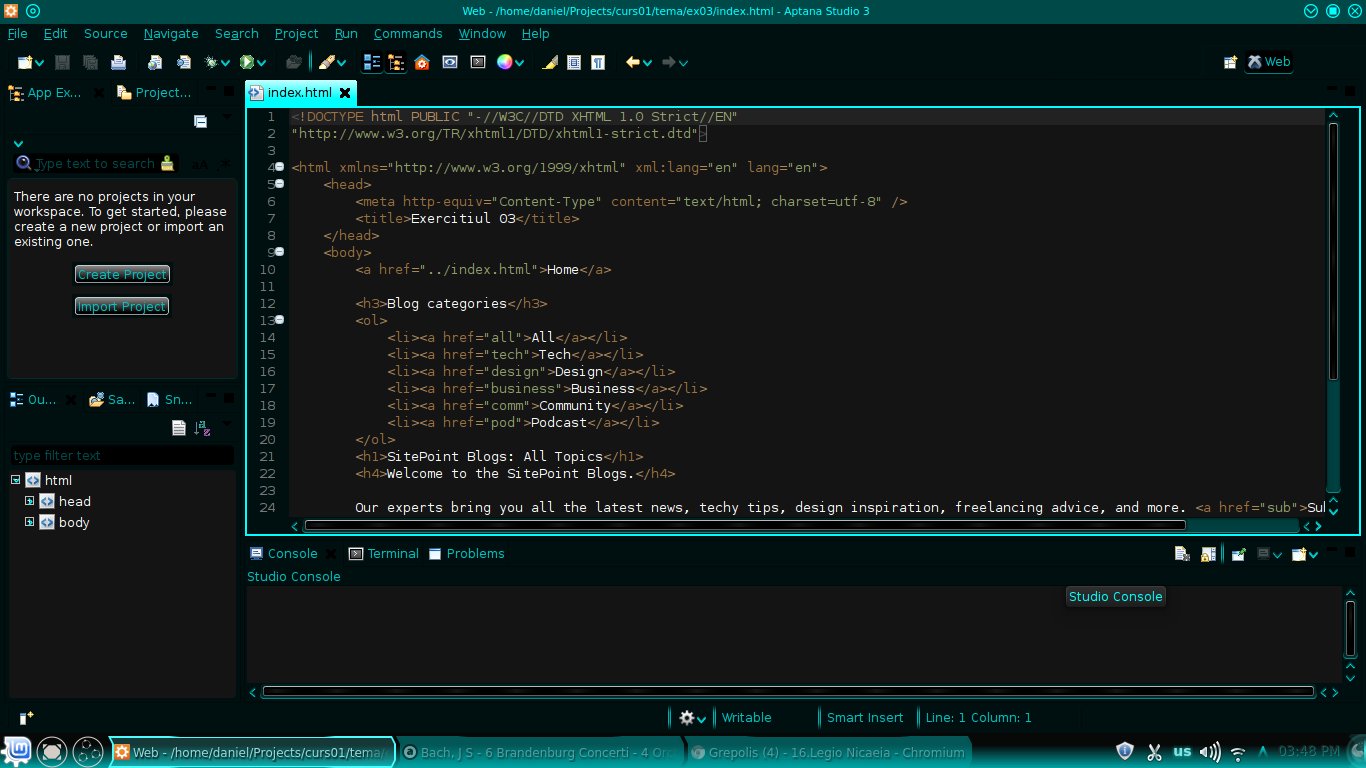1366x768 pixels.
Task: Click the Pin Console icon
Action: coord(1238,554)
